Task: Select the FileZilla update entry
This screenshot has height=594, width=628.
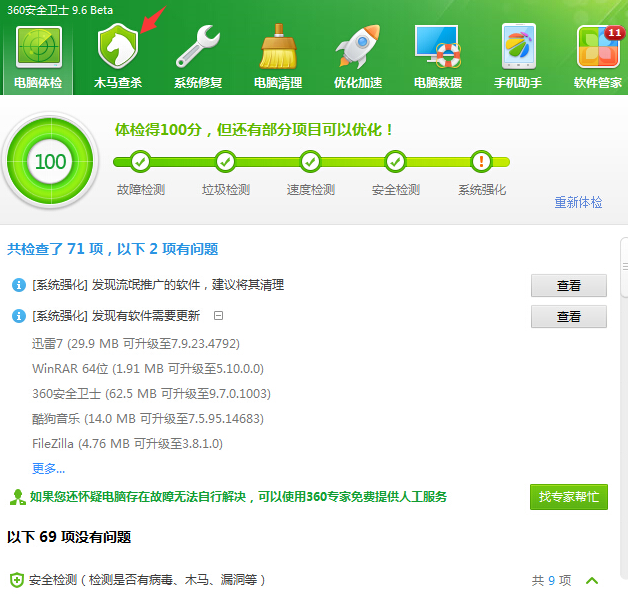Action: tap(127, 444)
